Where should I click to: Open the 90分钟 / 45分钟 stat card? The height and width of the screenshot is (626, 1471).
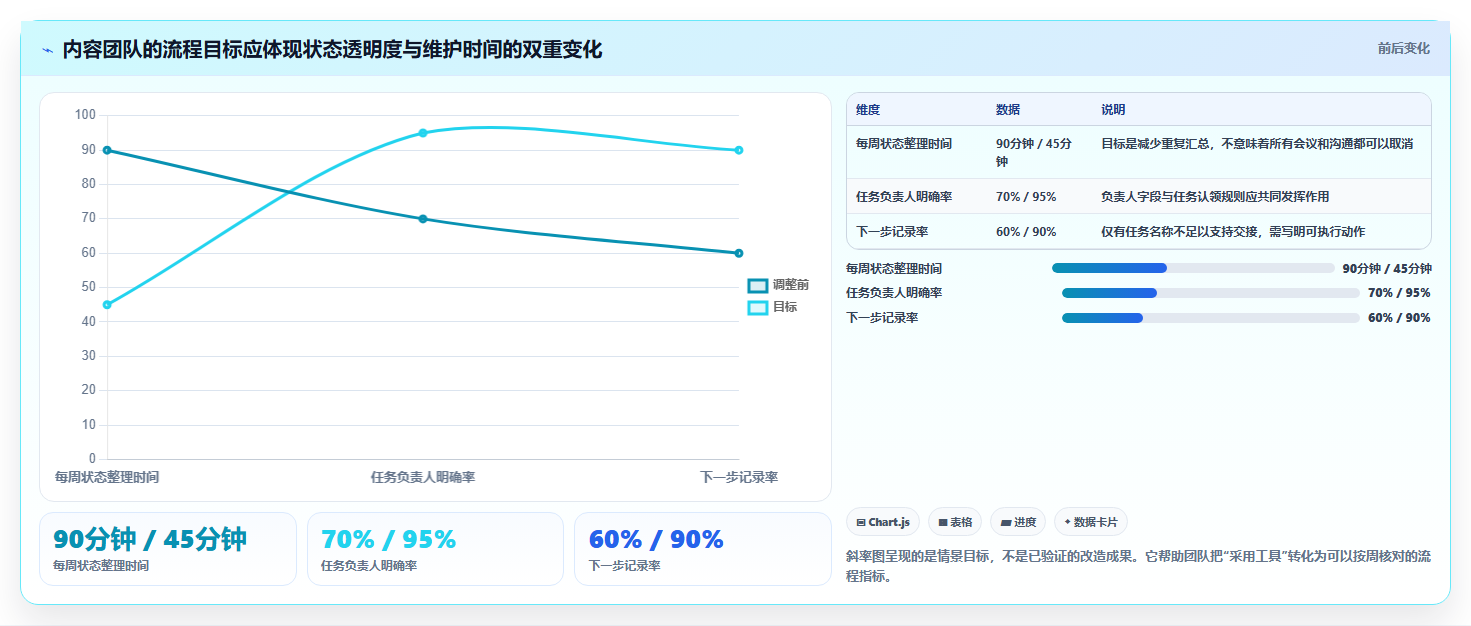(168, 549)
